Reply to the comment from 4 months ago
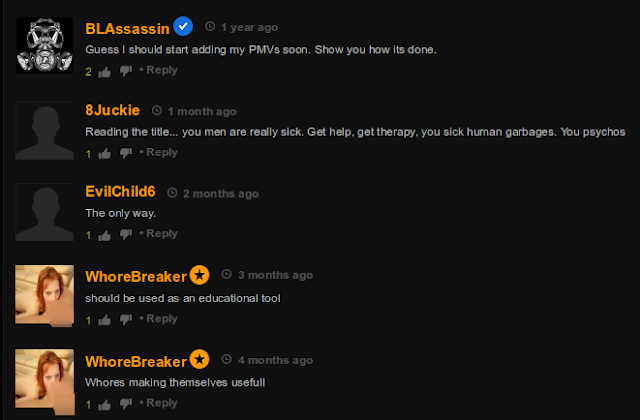The image size is (640, 420). [x=162, y=403]
